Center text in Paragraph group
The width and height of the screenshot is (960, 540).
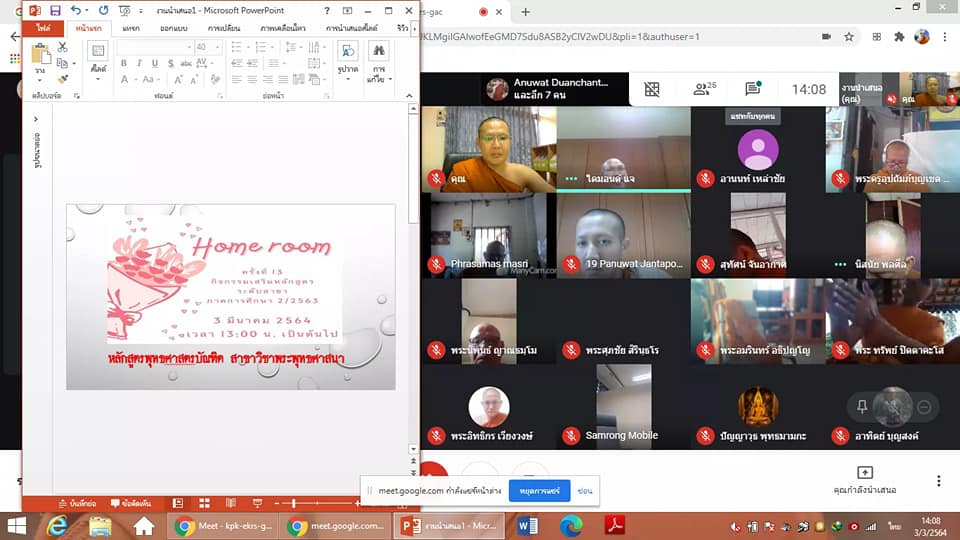click(x=252, y=79)
